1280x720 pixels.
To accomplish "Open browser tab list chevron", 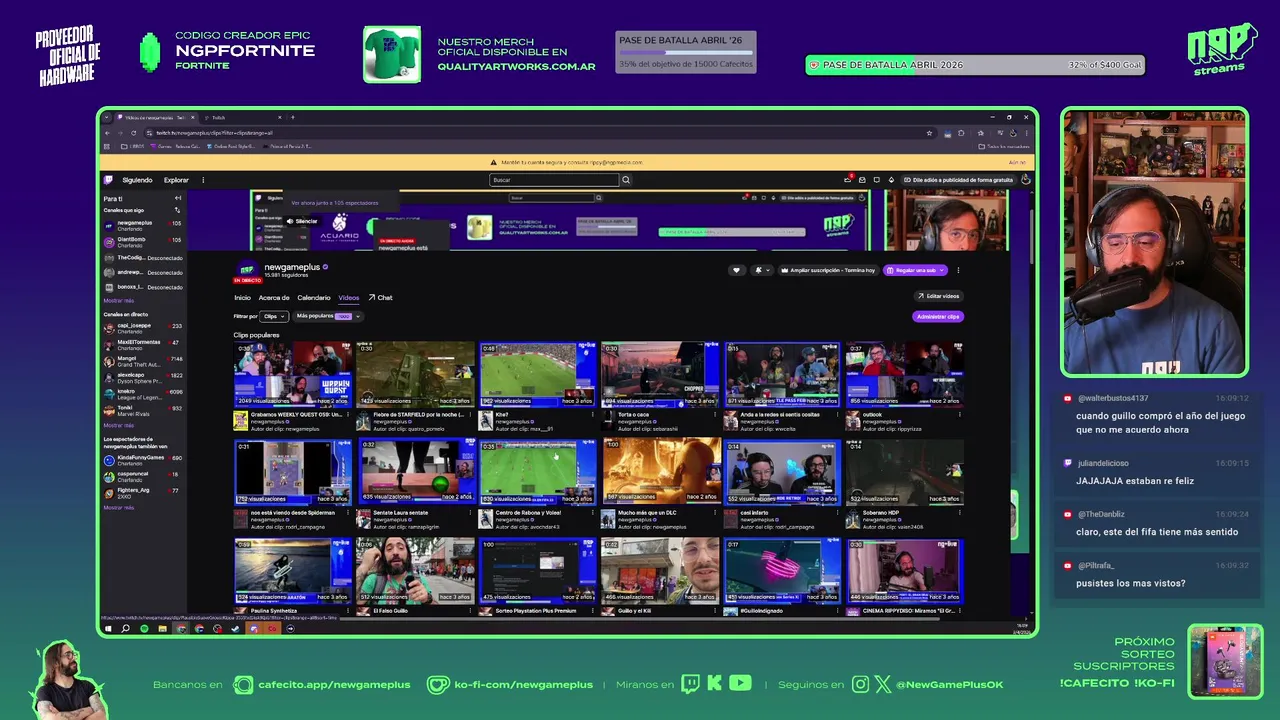I will click(x=106, y=117).
